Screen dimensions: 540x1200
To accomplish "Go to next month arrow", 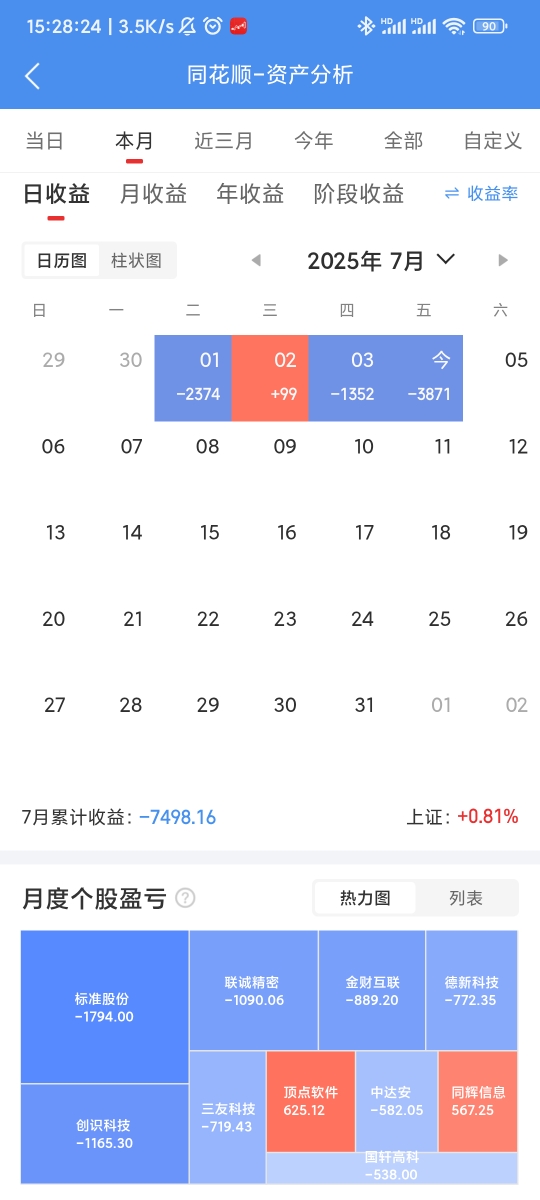I will pos(503,261).
